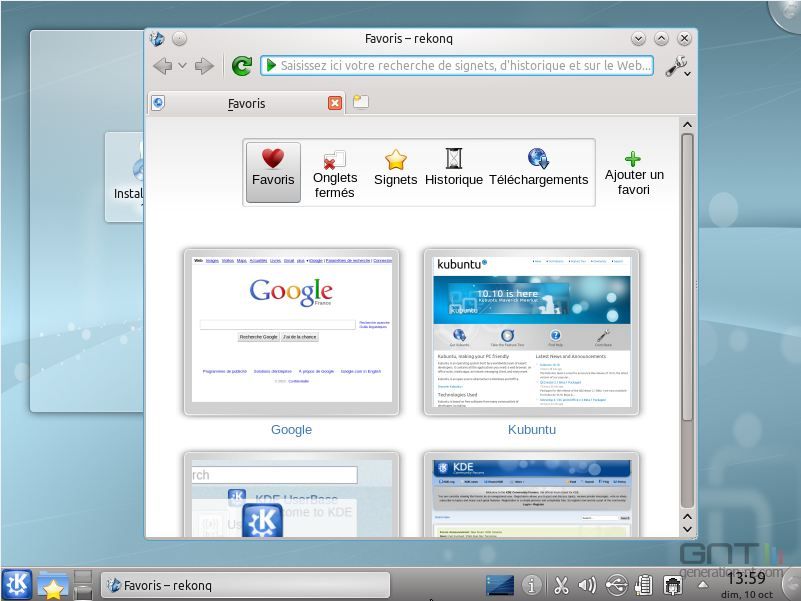The height and width of the screenshot is (601, 801).
Task: Open the Klipper scissors clipboard icon
Action: pos(561,585)
